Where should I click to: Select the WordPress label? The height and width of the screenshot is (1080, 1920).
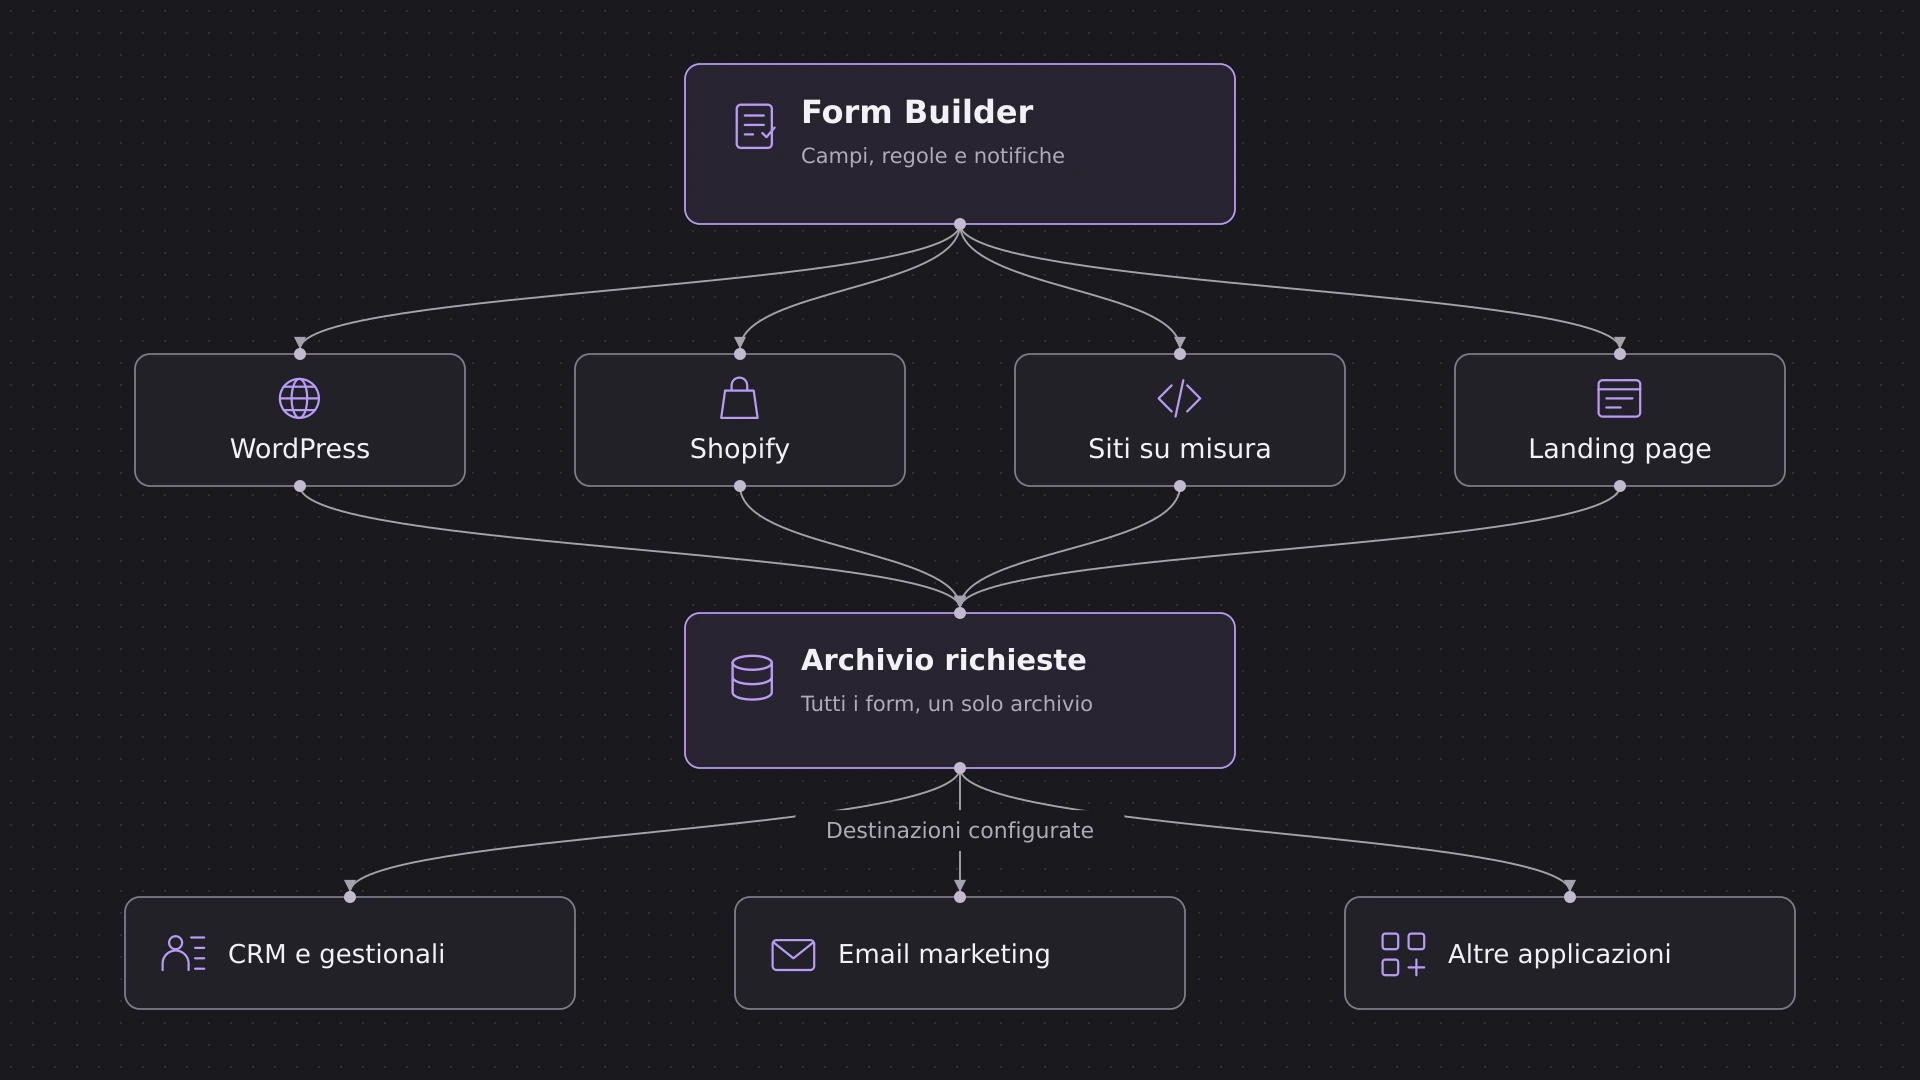pos(300,449)
